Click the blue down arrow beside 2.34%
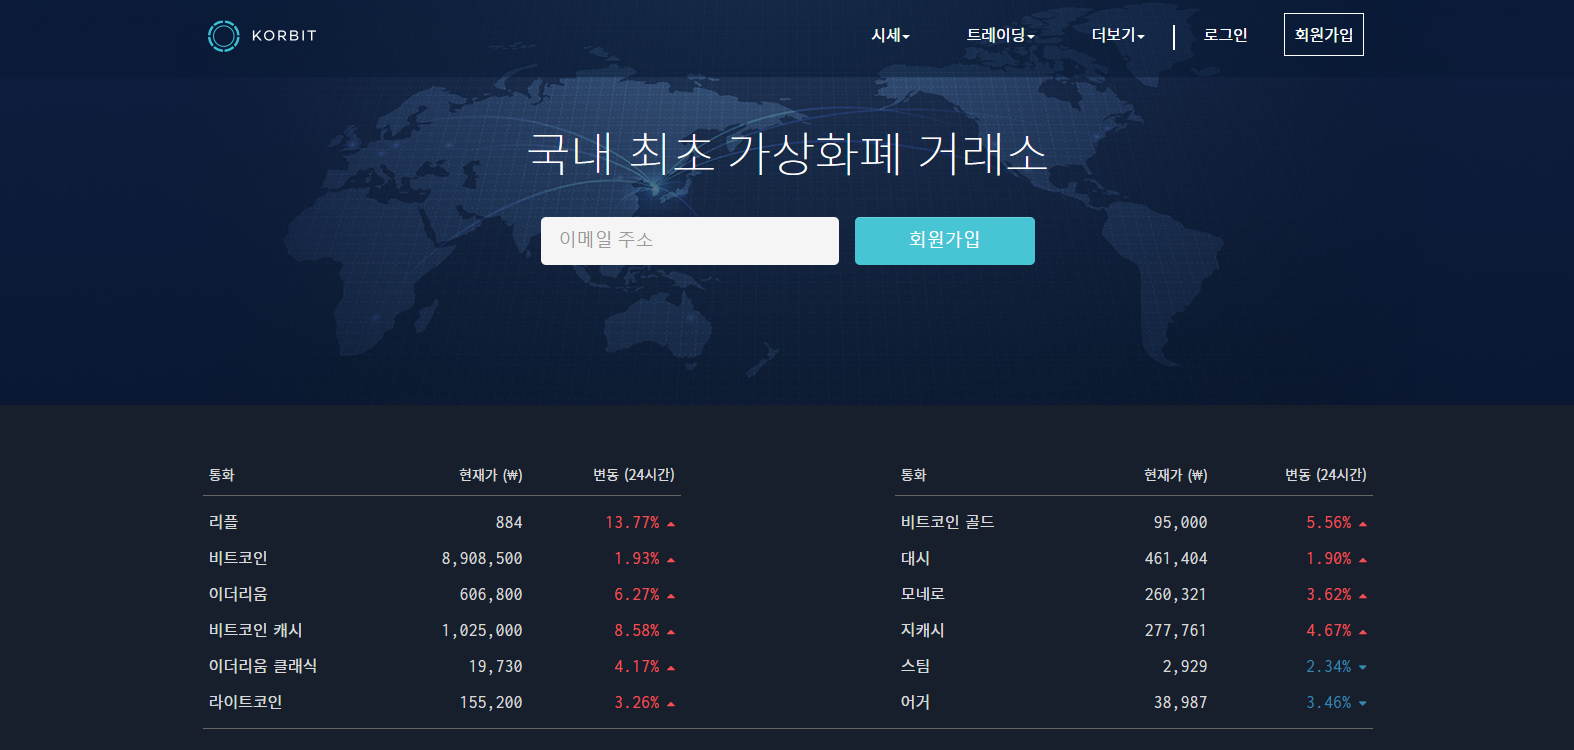1574x750 pixels. (1363, 668)
